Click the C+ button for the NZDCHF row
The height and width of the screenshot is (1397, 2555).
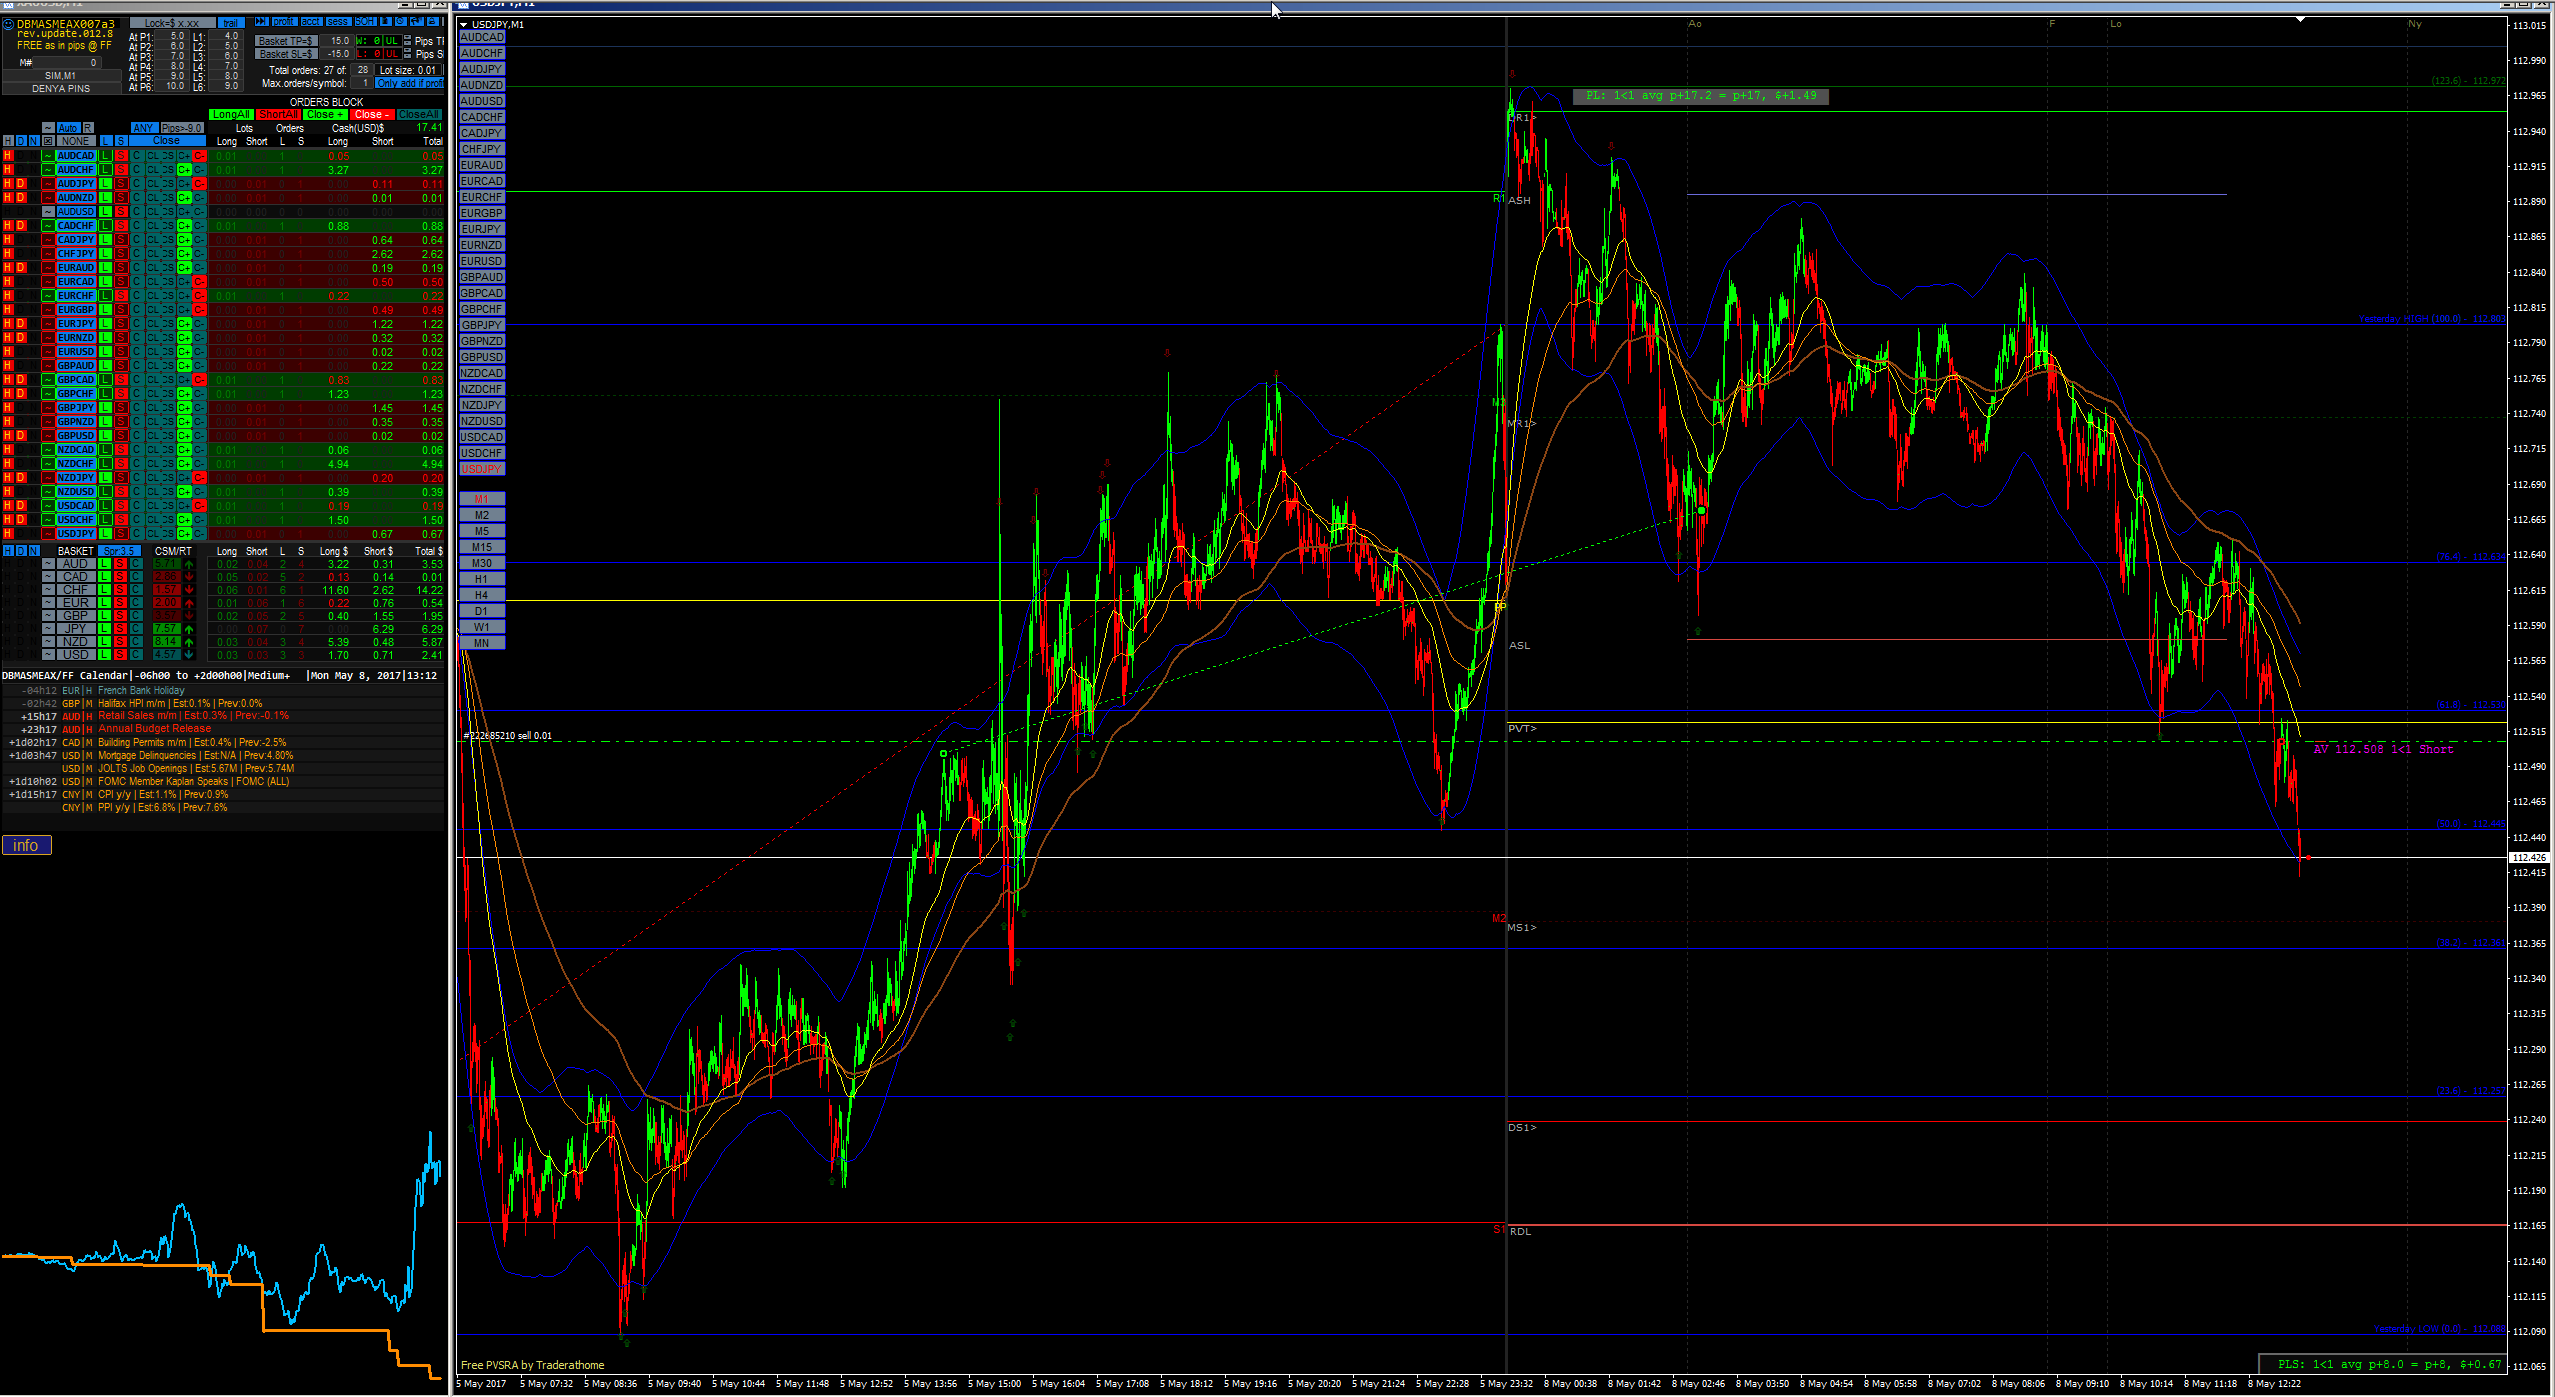[x=184, y=464]
